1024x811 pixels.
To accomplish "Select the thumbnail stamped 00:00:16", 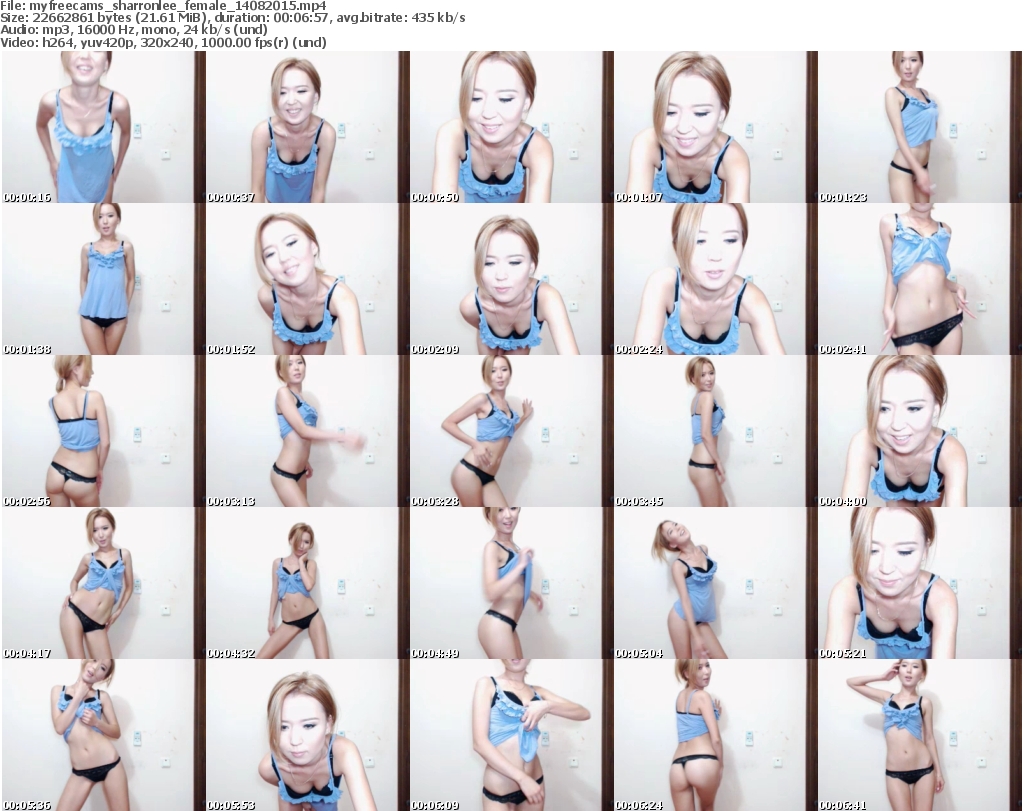I will [103, 127].
